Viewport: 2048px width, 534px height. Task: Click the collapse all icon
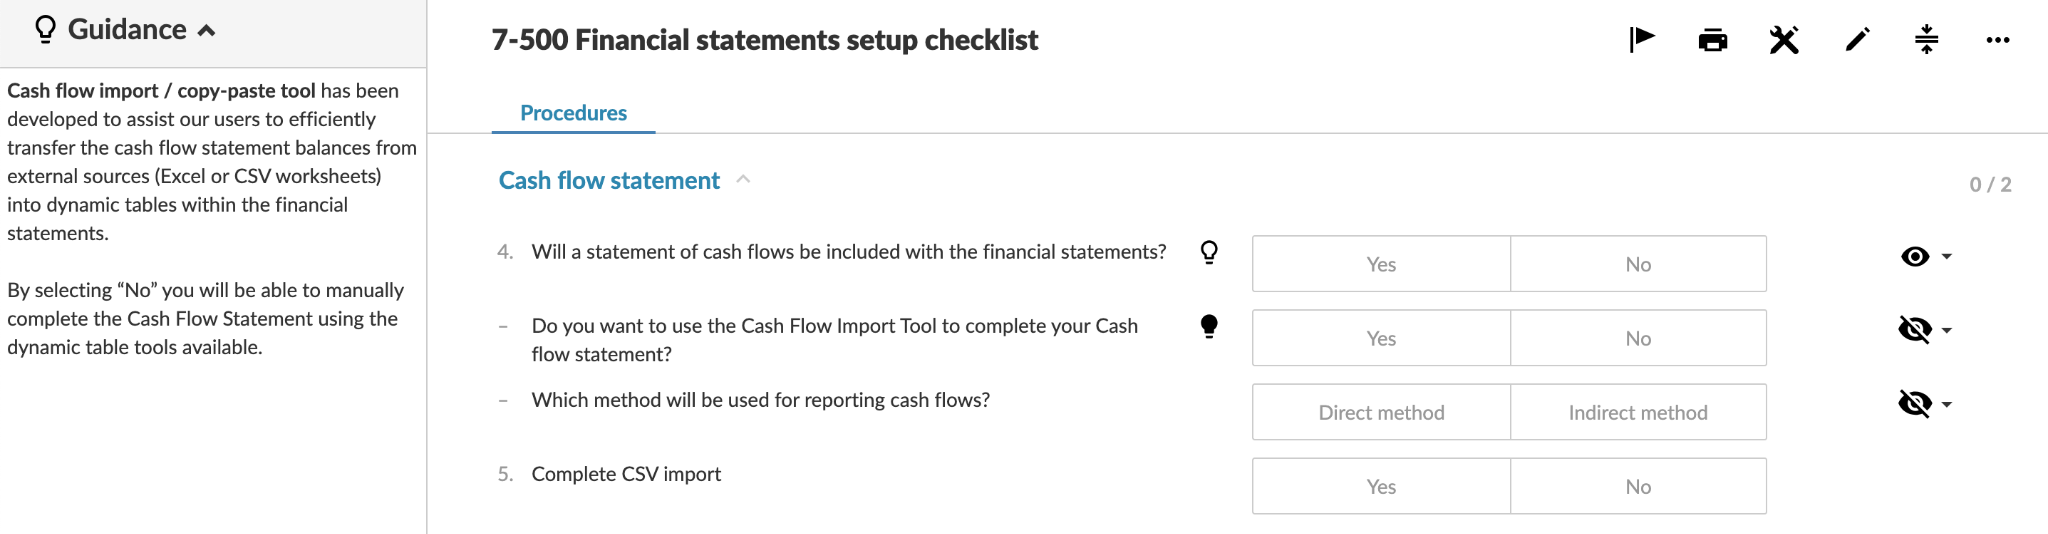coord(1926,40)
